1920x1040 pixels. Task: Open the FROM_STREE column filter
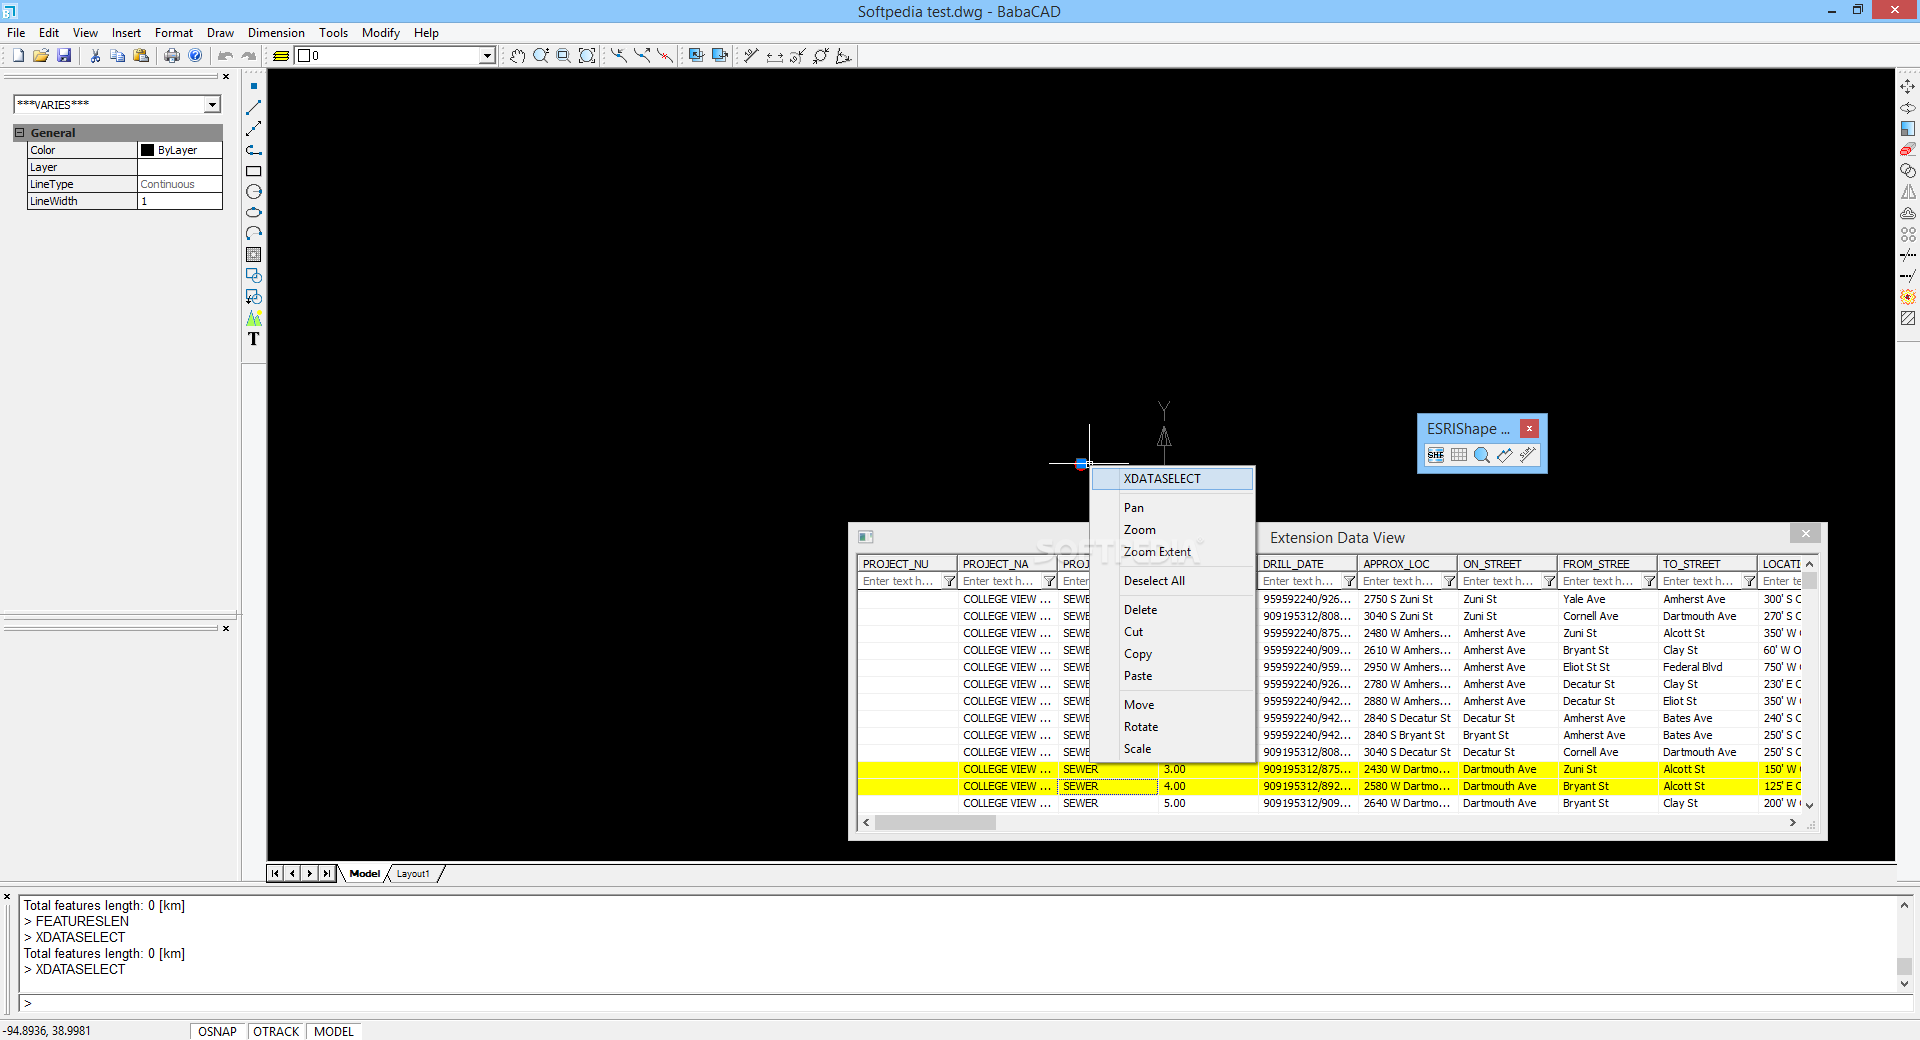(1649, 581)
